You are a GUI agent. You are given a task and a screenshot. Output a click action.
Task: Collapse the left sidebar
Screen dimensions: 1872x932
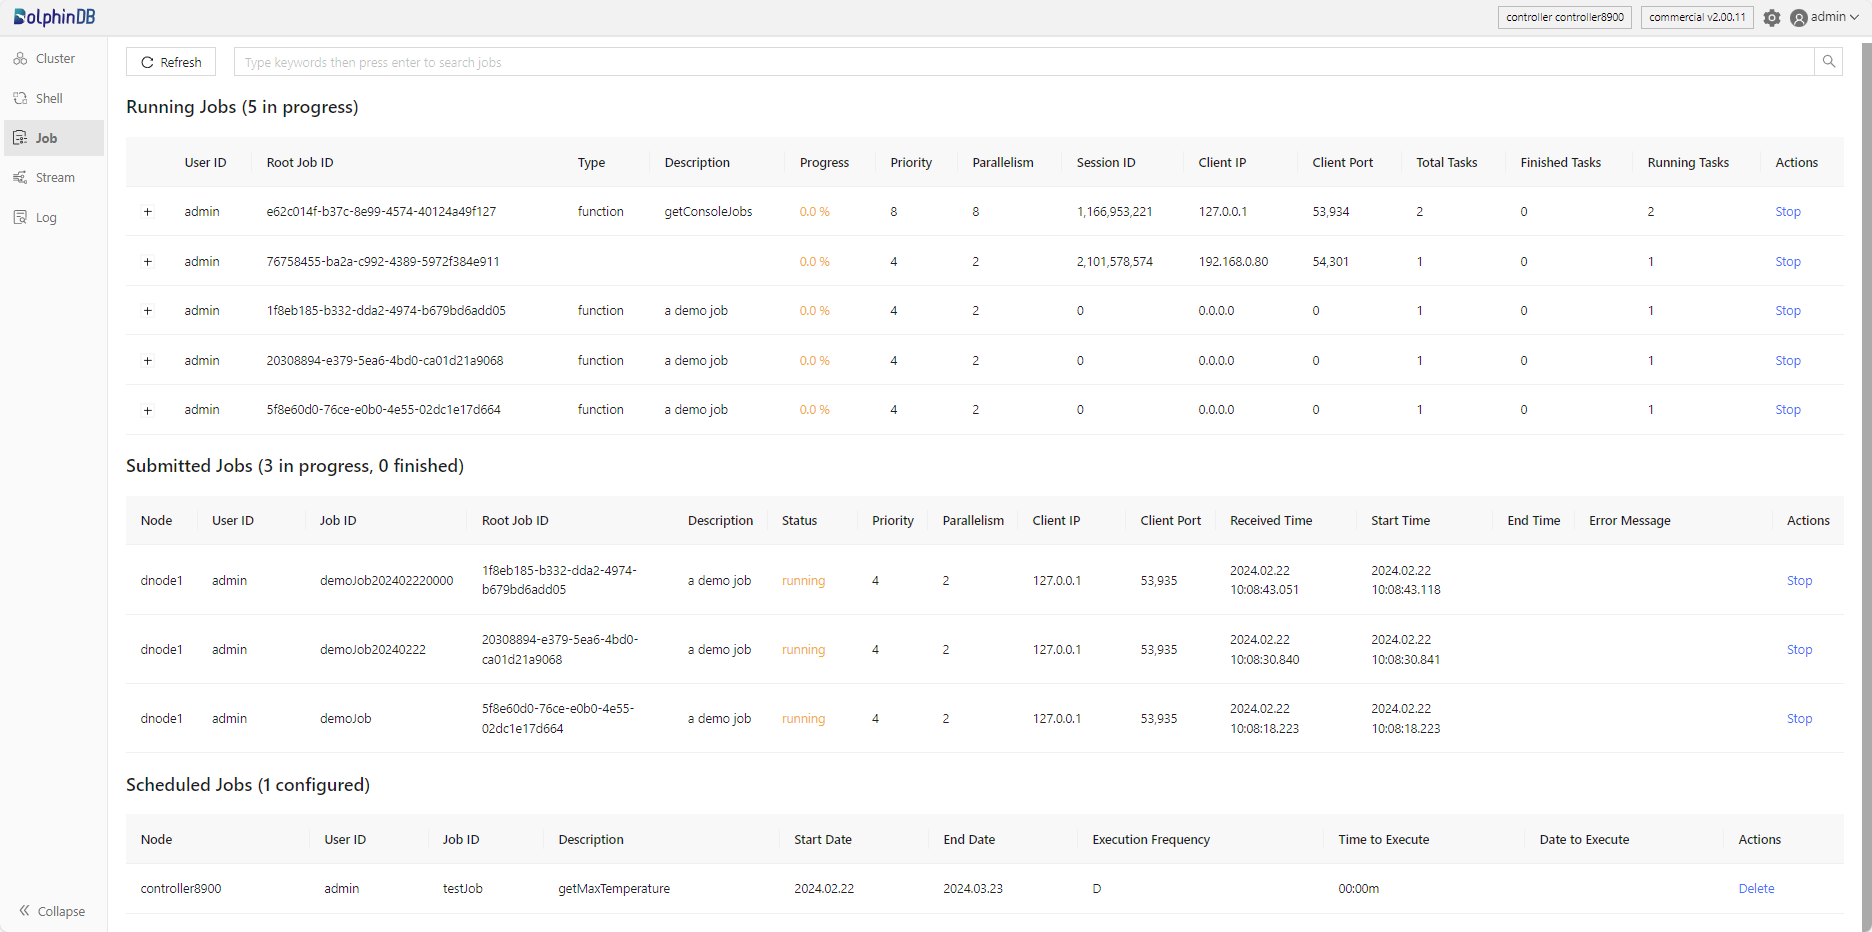(52, 911)
